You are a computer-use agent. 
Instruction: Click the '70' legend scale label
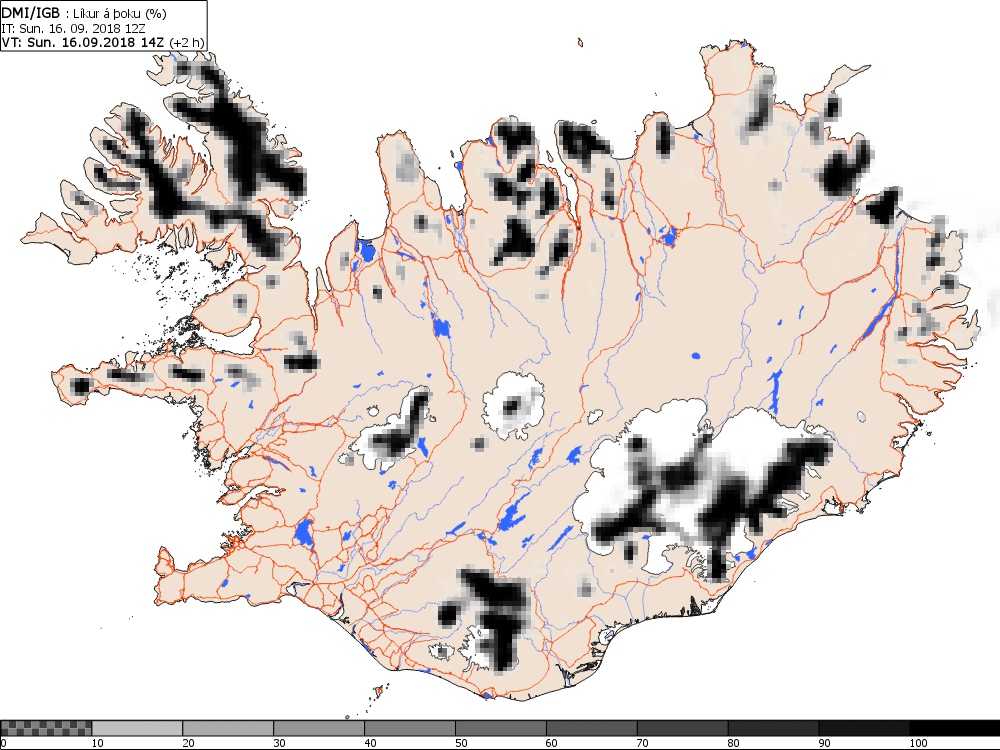pyautogui.click(x=643, y=743)
